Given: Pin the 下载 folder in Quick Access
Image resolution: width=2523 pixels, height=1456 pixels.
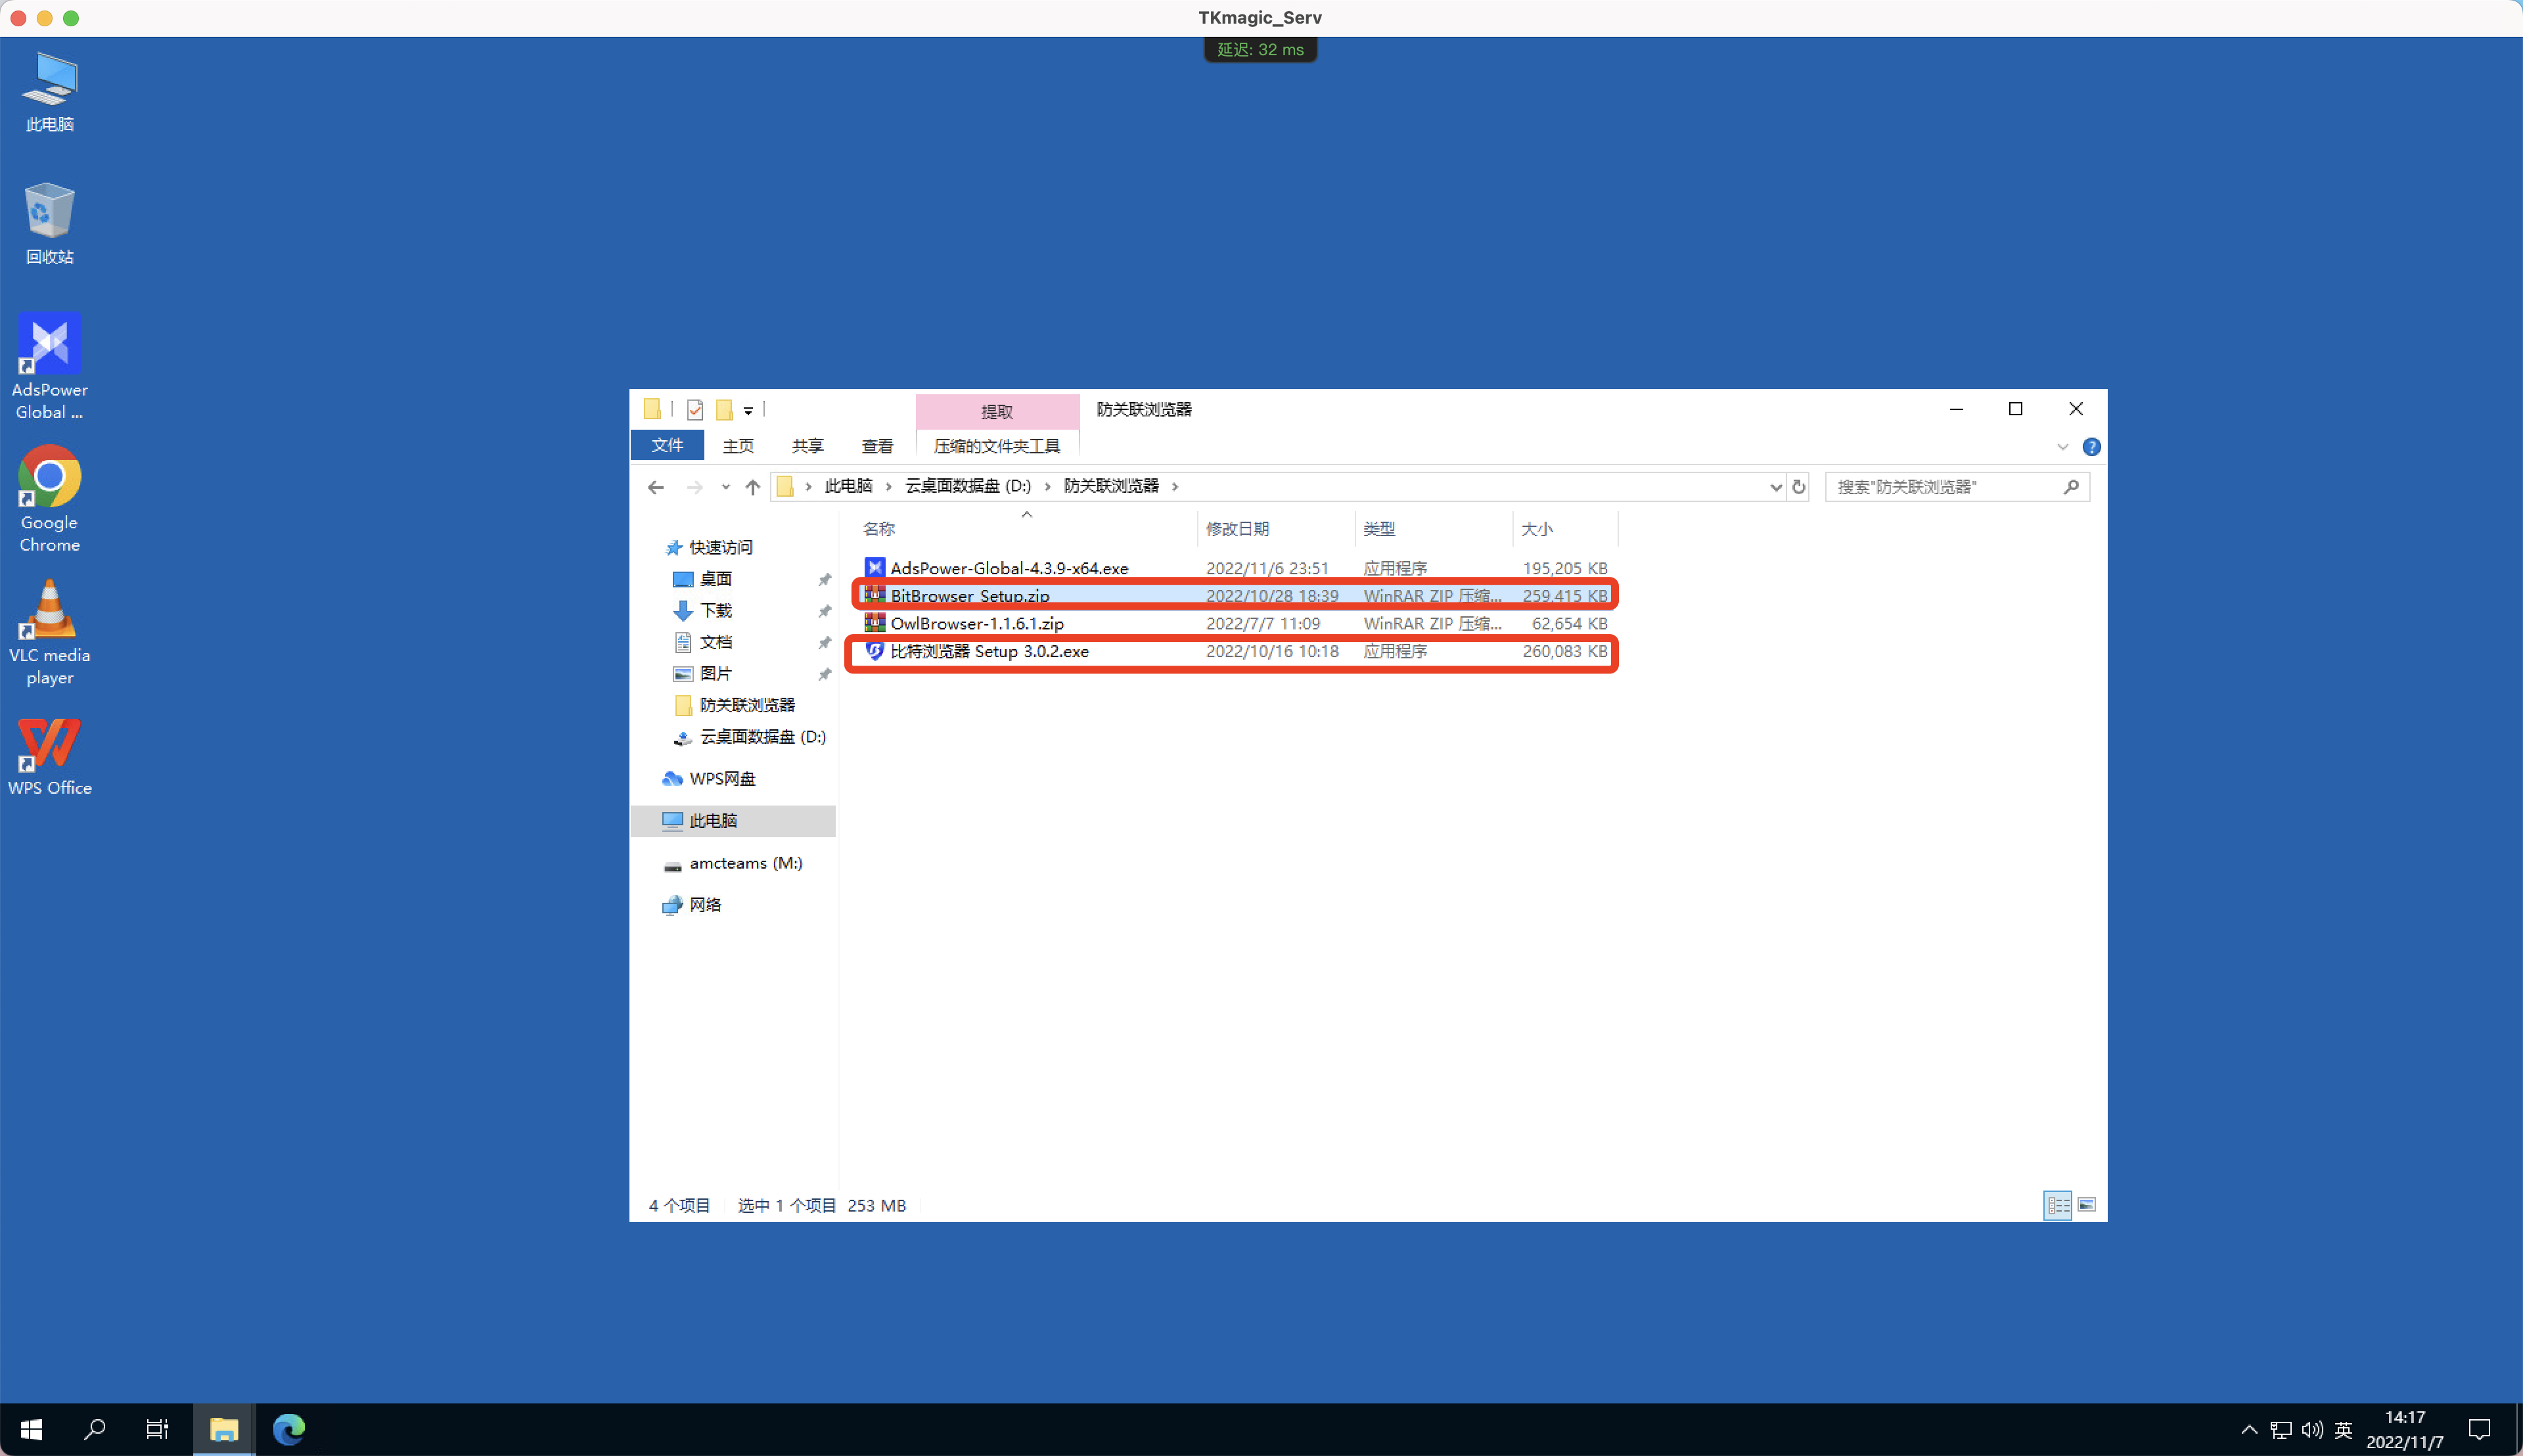Looking at the screenshot, I should 826,610.
